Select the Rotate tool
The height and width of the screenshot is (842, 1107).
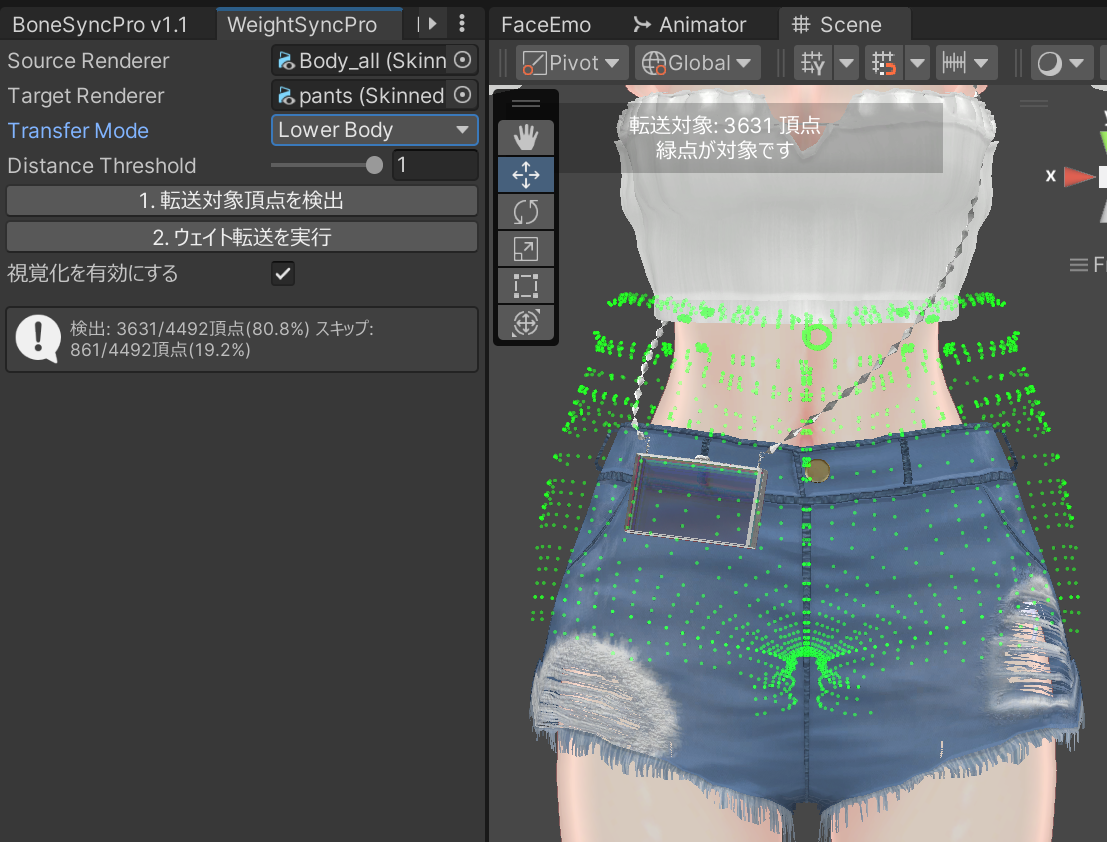pos(525,211)
